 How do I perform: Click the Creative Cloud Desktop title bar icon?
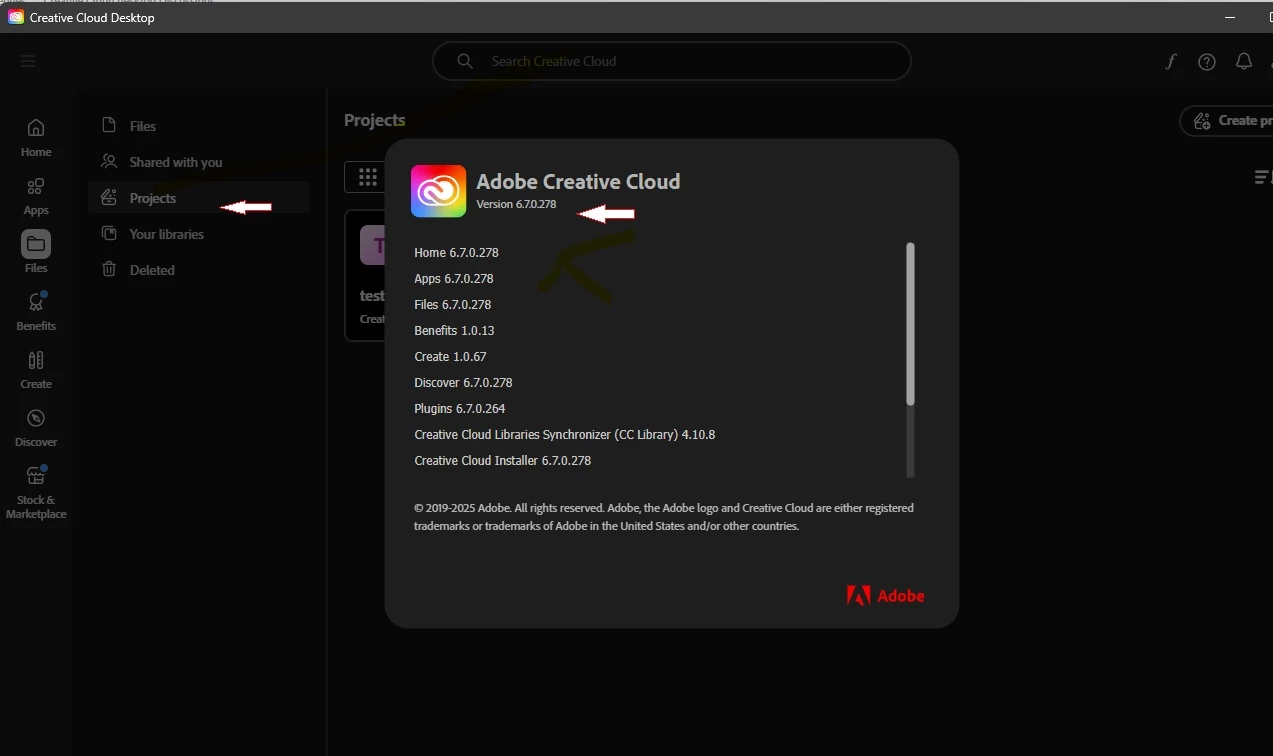tap(16, 17)
